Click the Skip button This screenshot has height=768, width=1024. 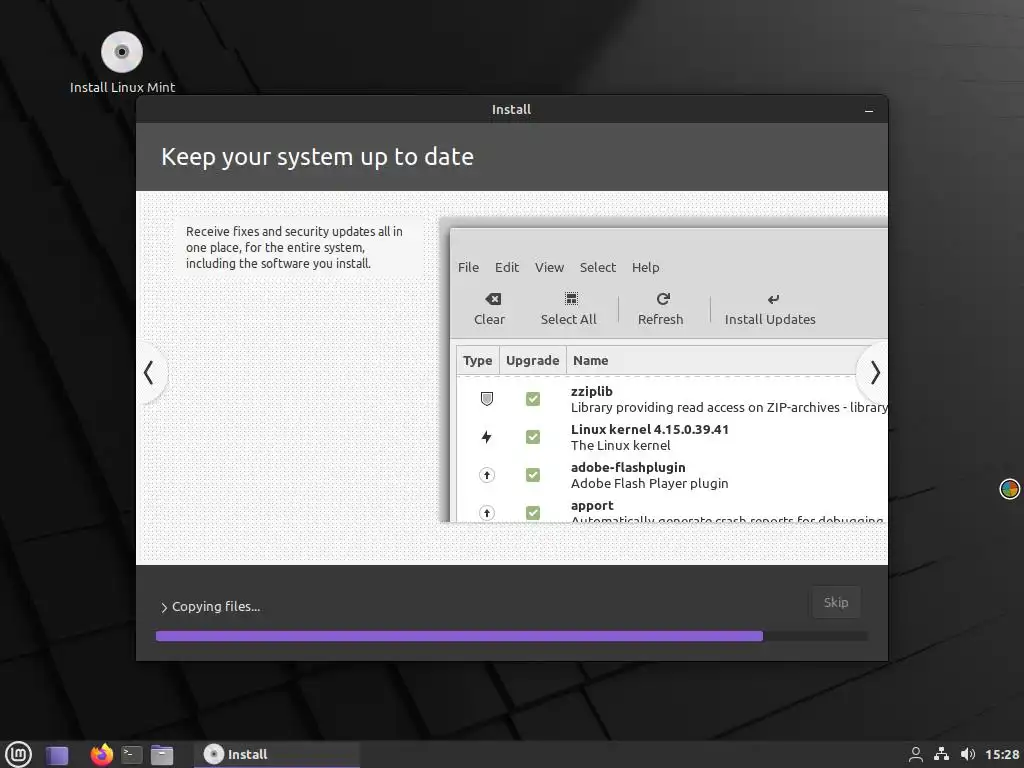(x=836, y=602)
